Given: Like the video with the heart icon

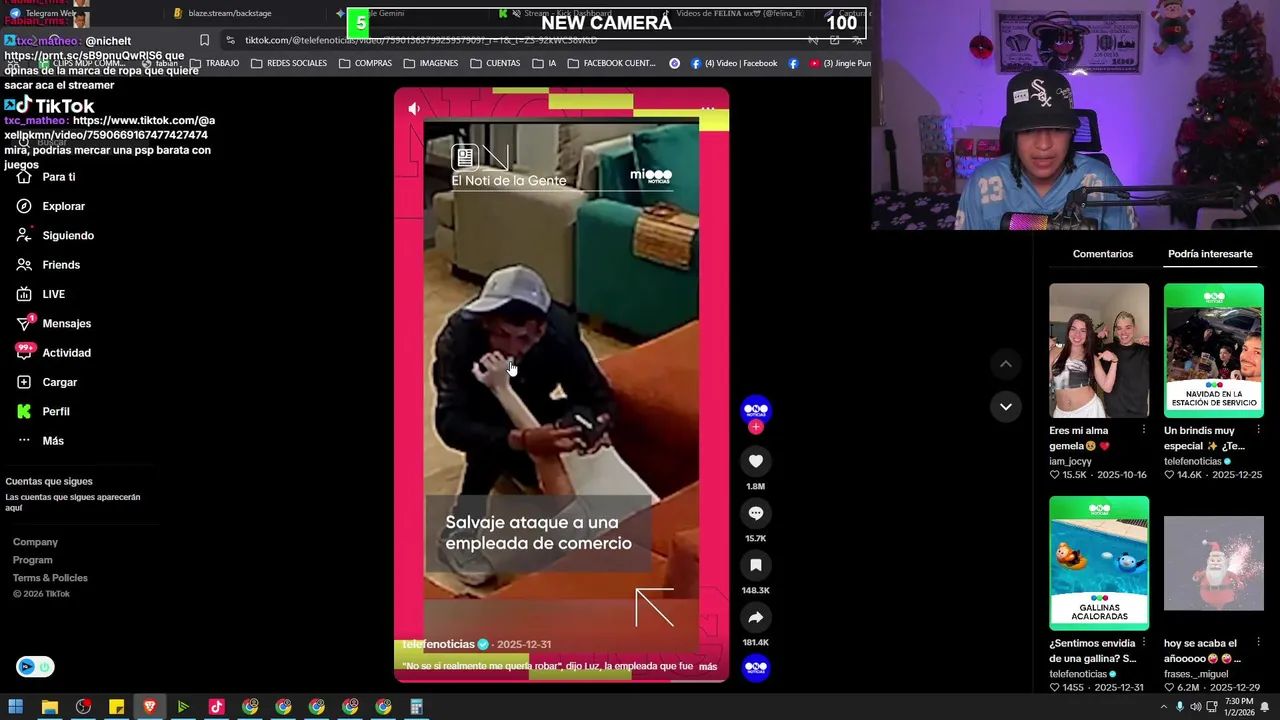Looking at the screenshot, I should coord(756,461).
